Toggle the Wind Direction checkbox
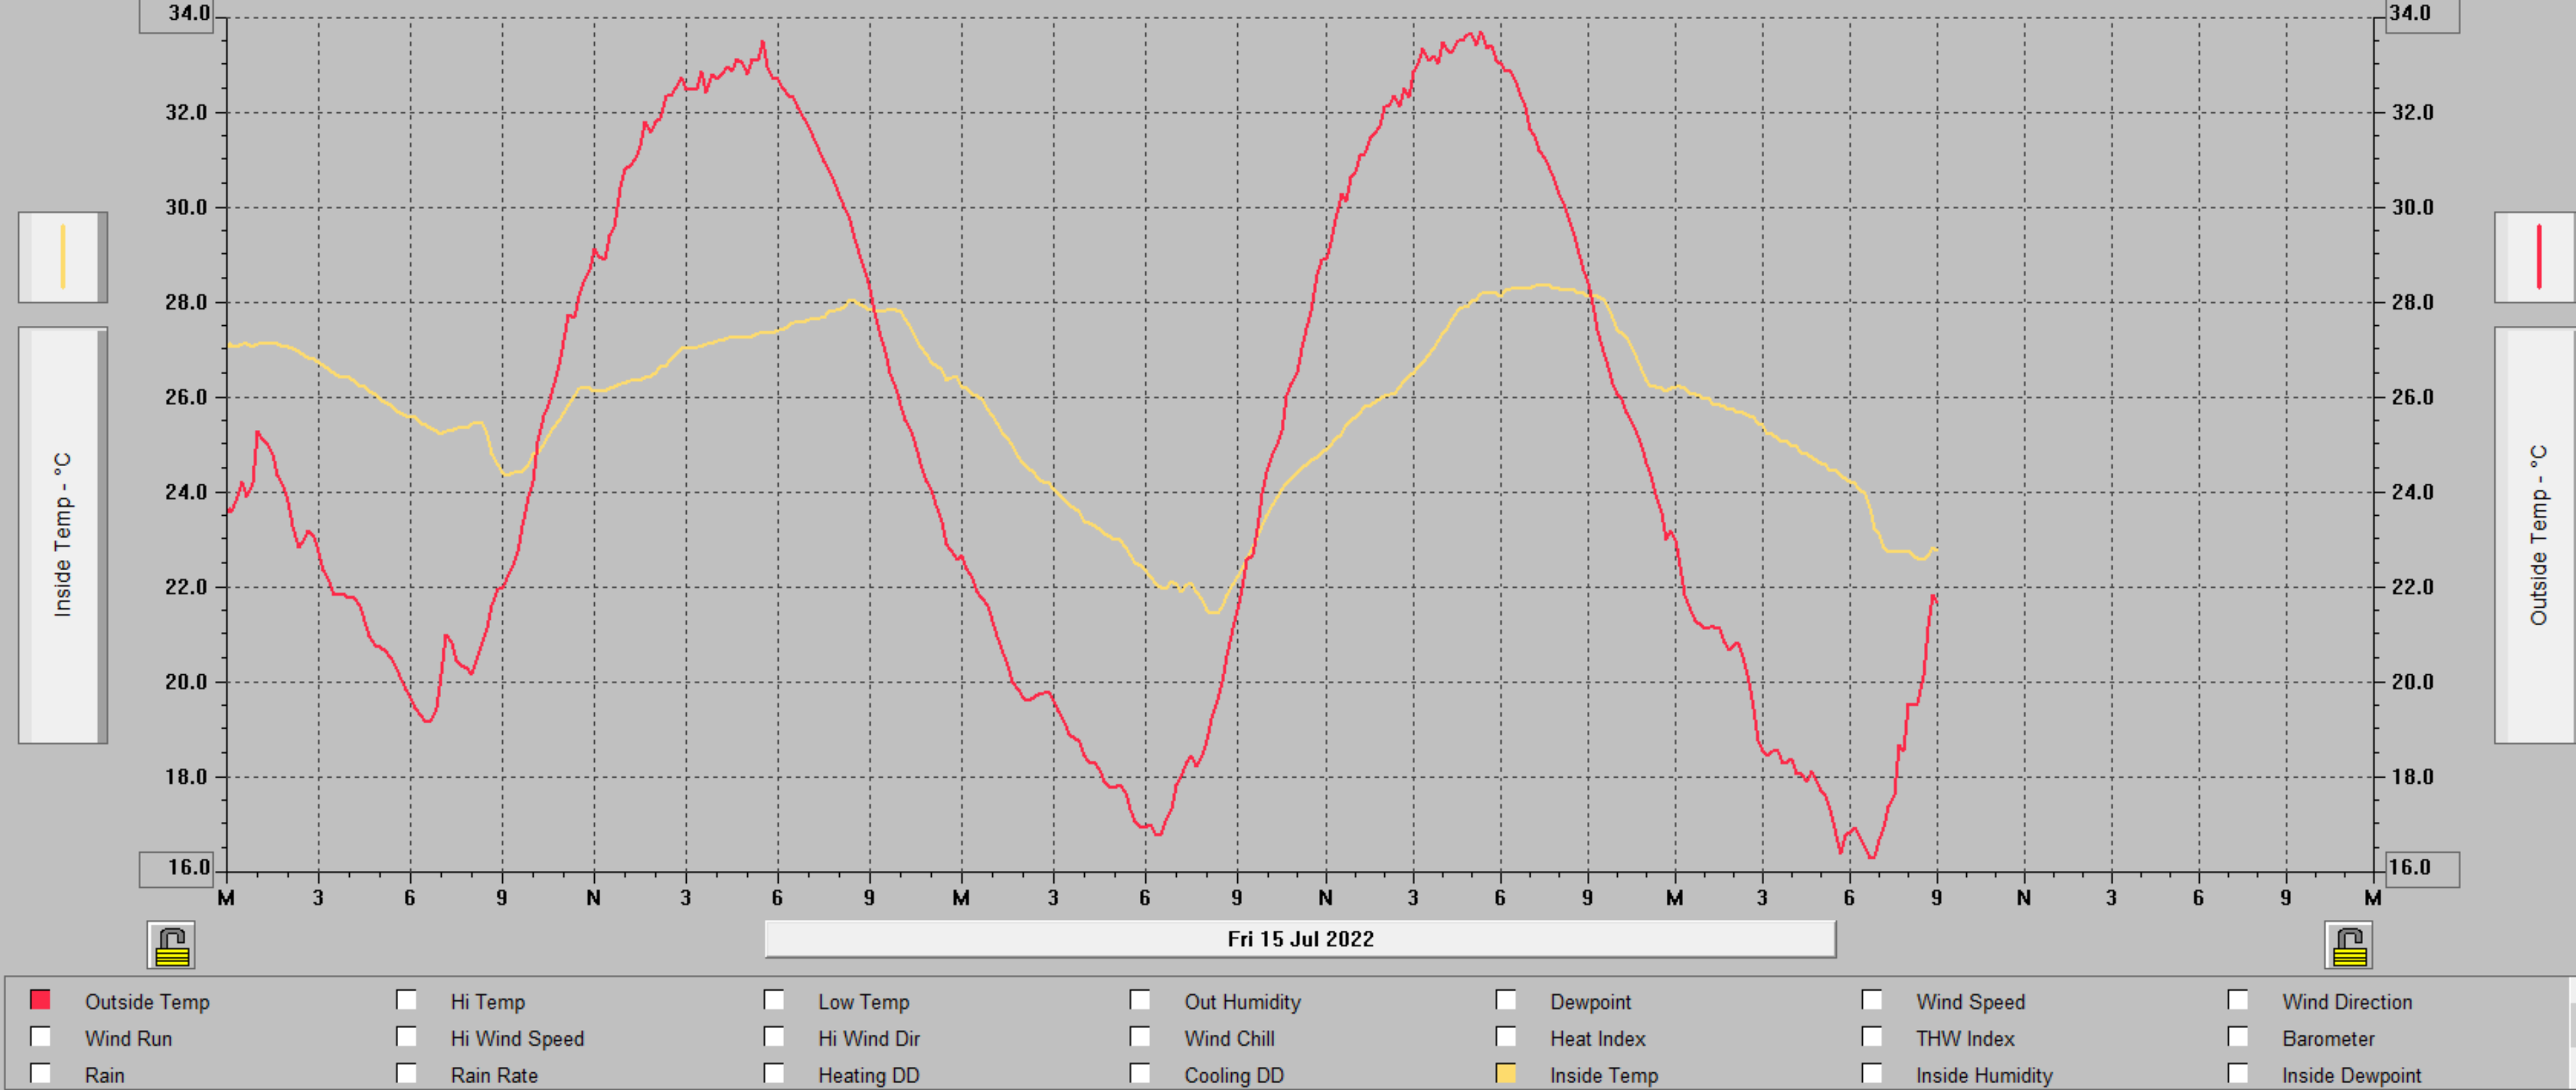Image resolution: width=2576 pixels, height=1090 pixels. [2238, 1000]
